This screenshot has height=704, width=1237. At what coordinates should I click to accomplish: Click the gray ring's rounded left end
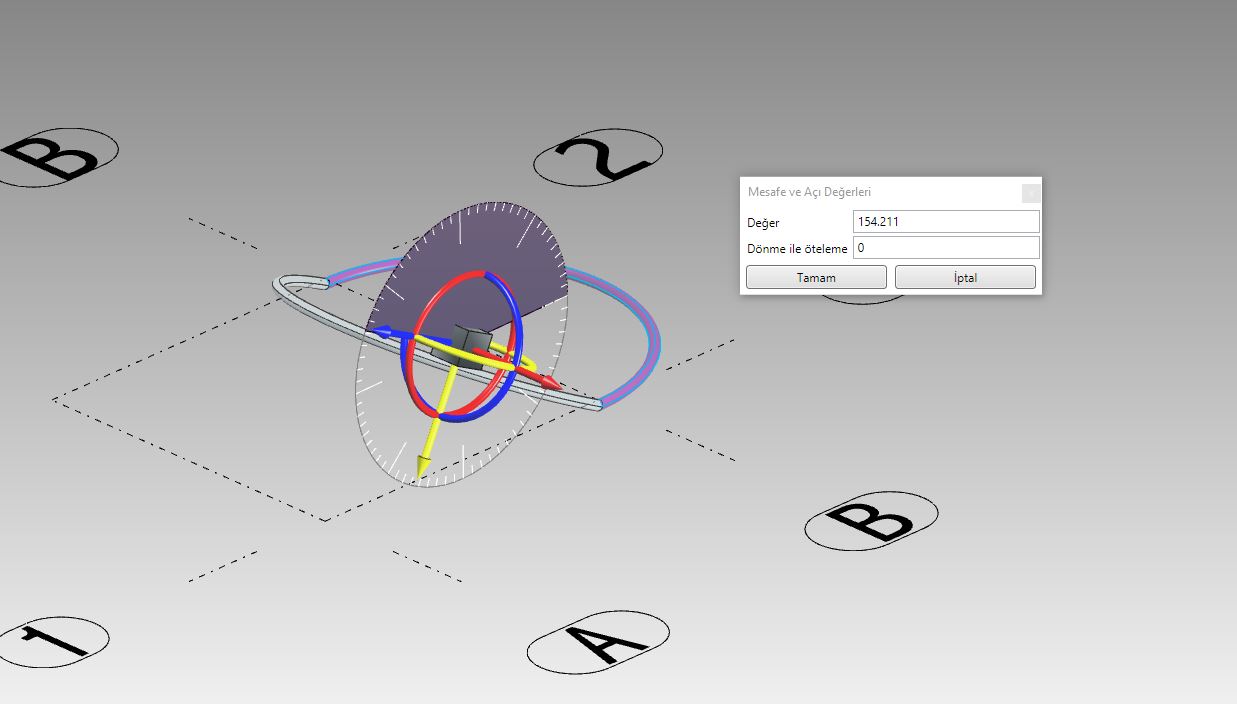tap(281, 285)
